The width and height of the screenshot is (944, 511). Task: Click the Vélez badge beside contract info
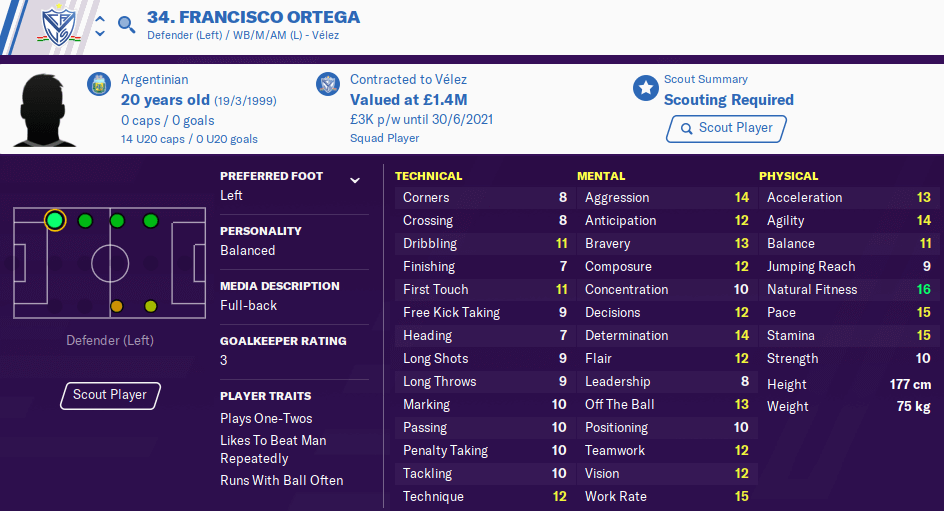tap(328, 84)
